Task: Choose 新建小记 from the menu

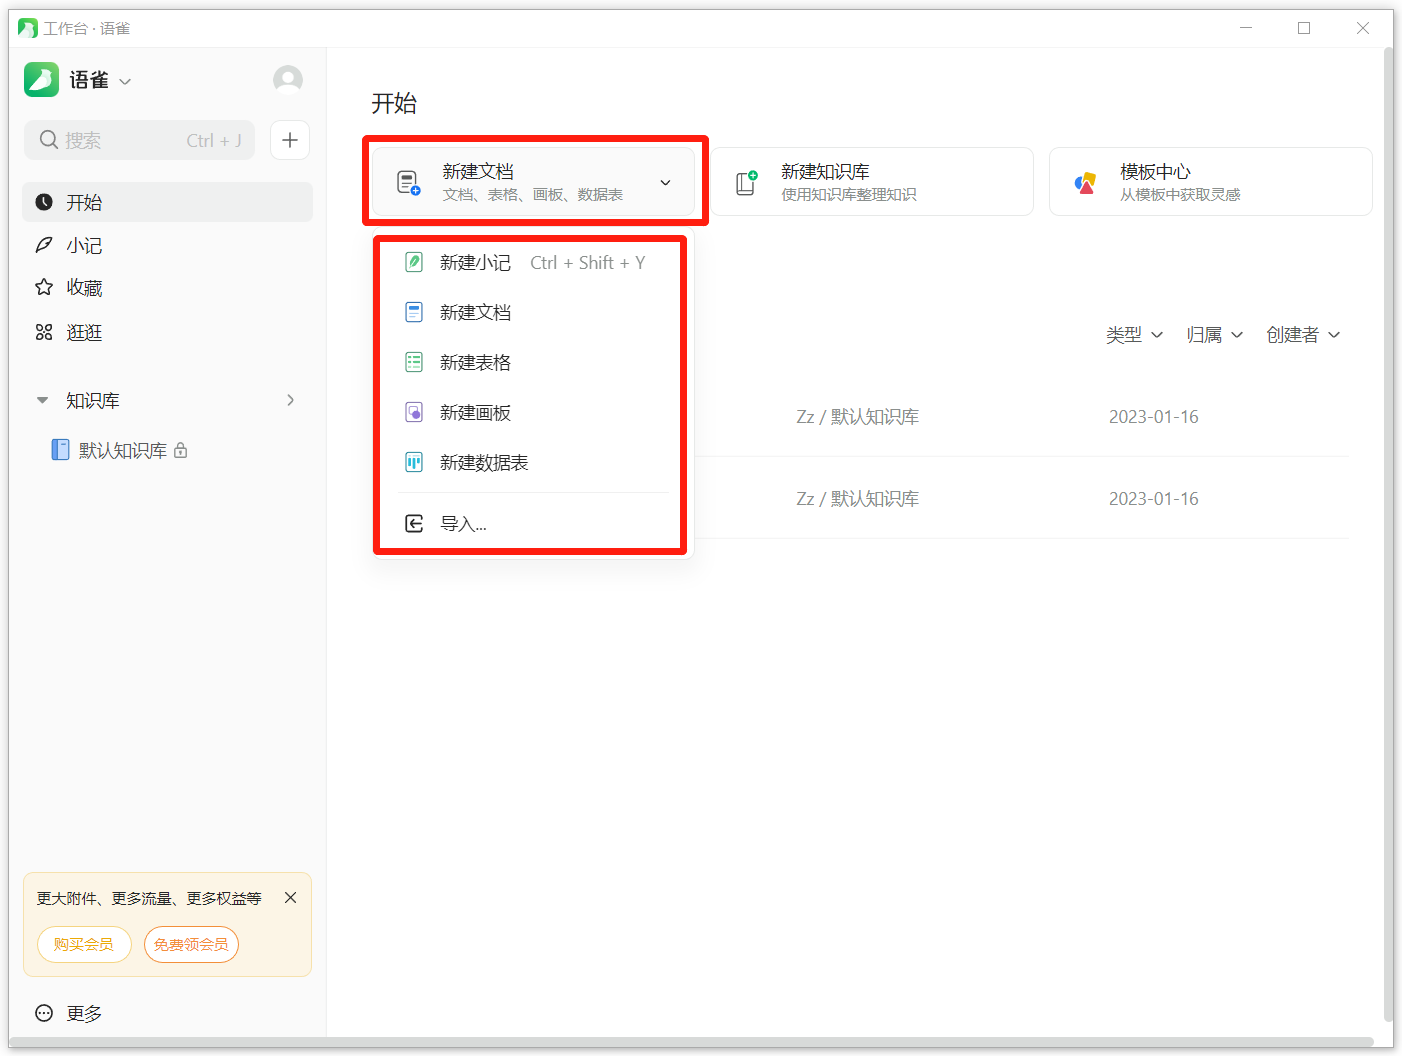Action: click(x=533, y=262)
